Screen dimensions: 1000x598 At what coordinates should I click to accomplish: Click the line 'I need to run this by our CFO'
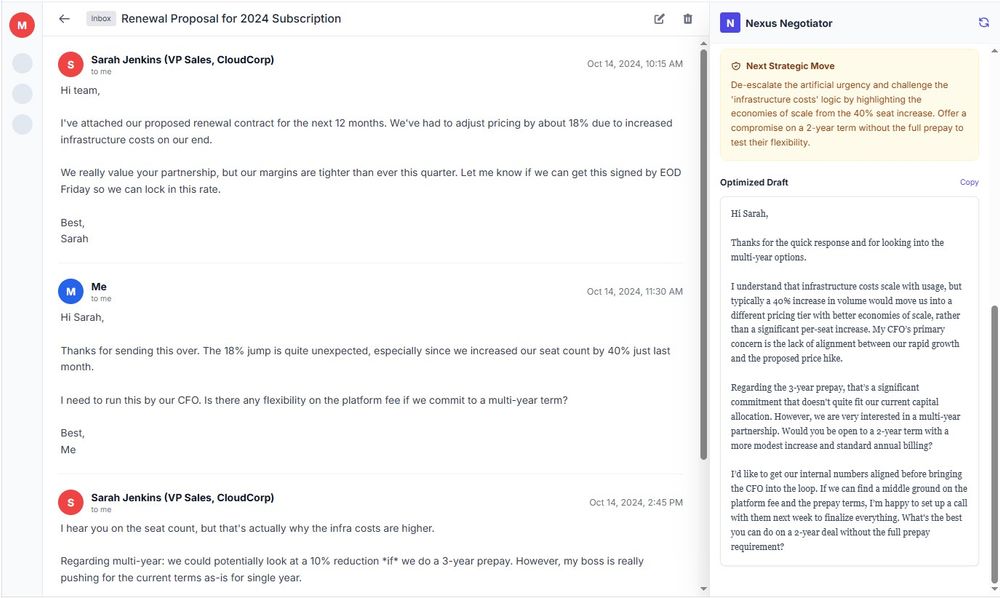point(130,400)
